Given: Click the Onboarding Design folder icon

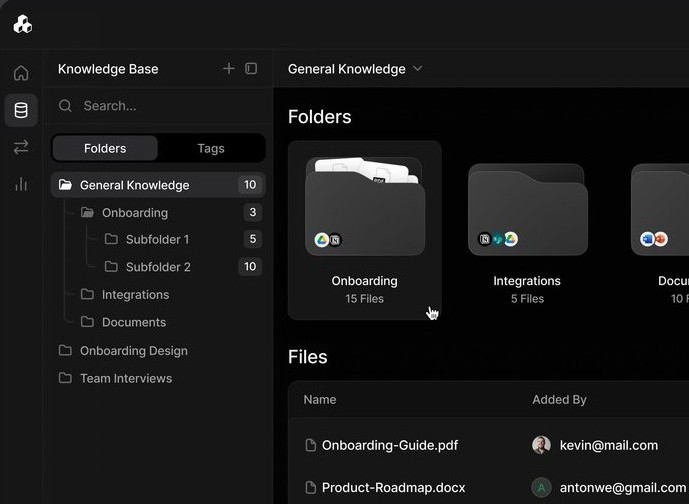Looking at the screenshot, I should 65,350.
